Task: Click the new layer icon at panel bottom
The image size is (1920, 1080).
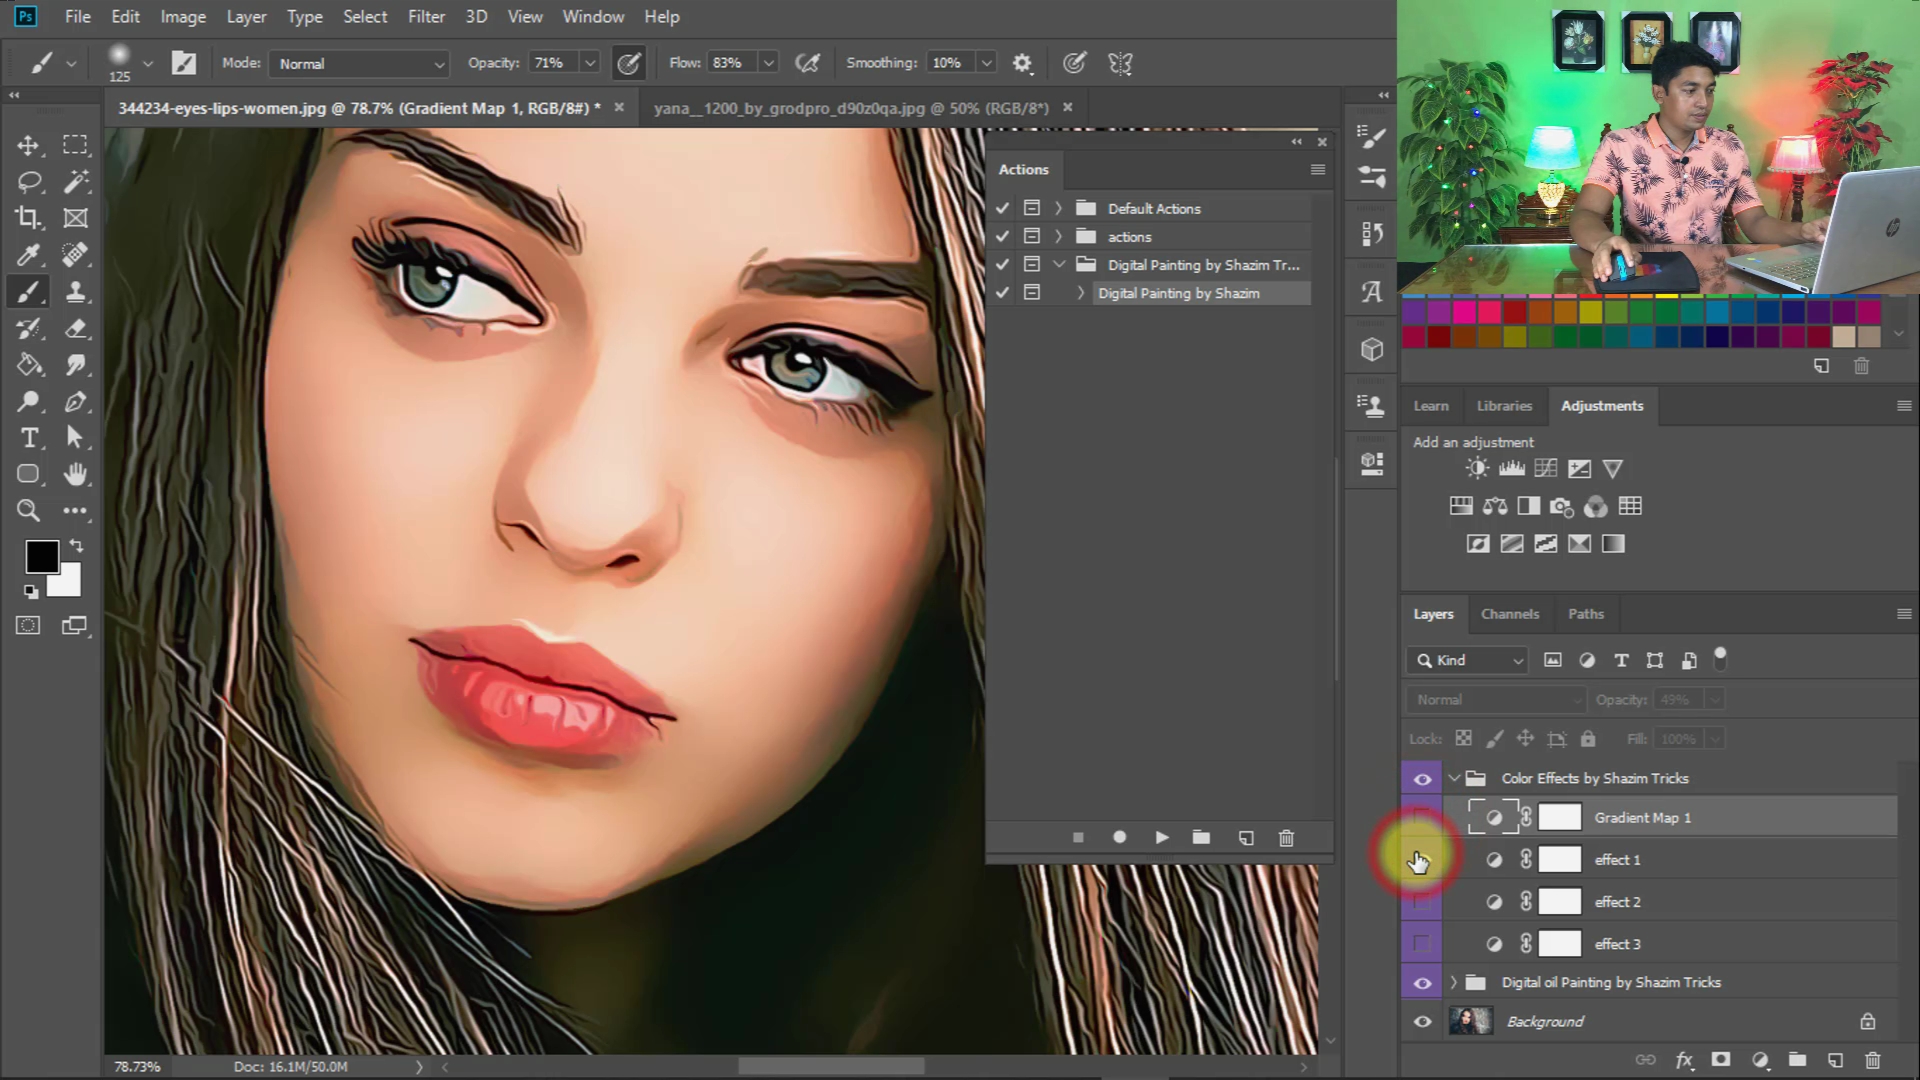Action: point(1835,1060)
